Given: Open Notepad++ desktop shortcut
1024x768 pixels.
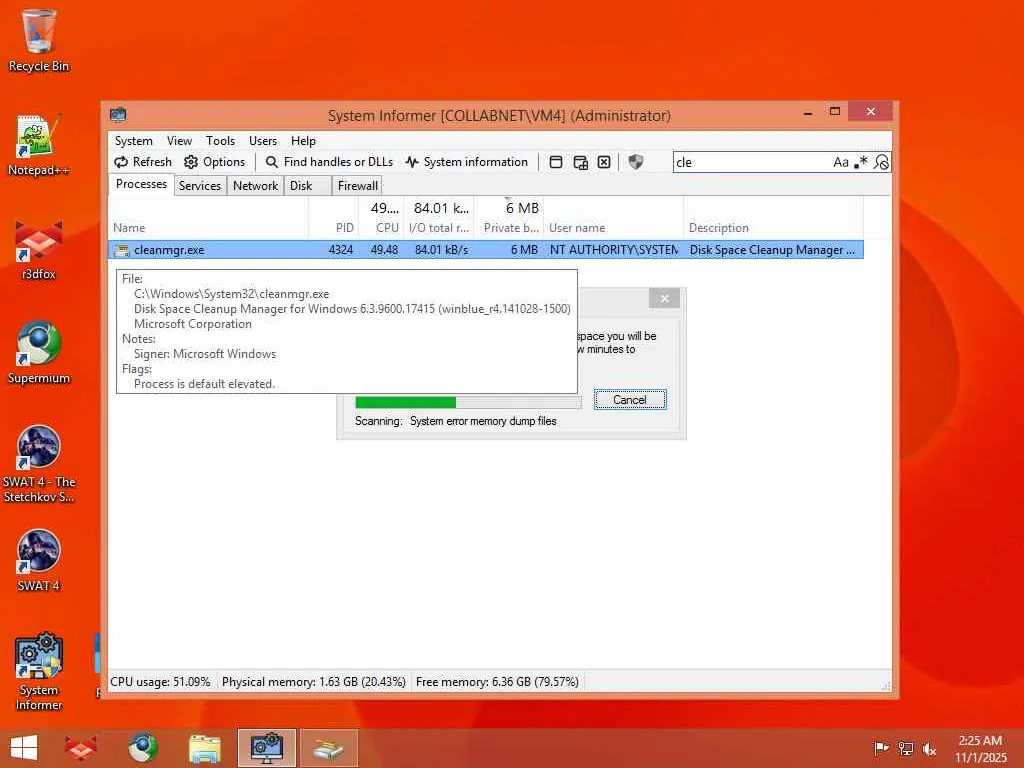Looking at the screenshot, I should tap(39, 145).
